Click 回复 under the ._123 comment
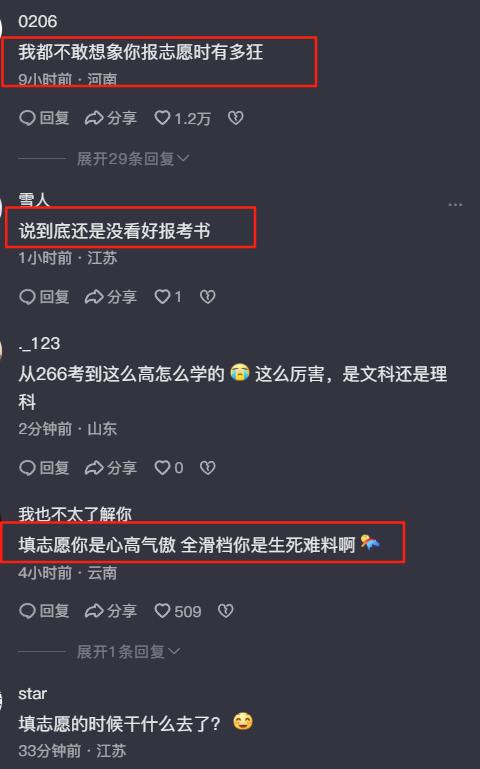Image resolution: width=480 pixels, height=769 pixels. 44,468
